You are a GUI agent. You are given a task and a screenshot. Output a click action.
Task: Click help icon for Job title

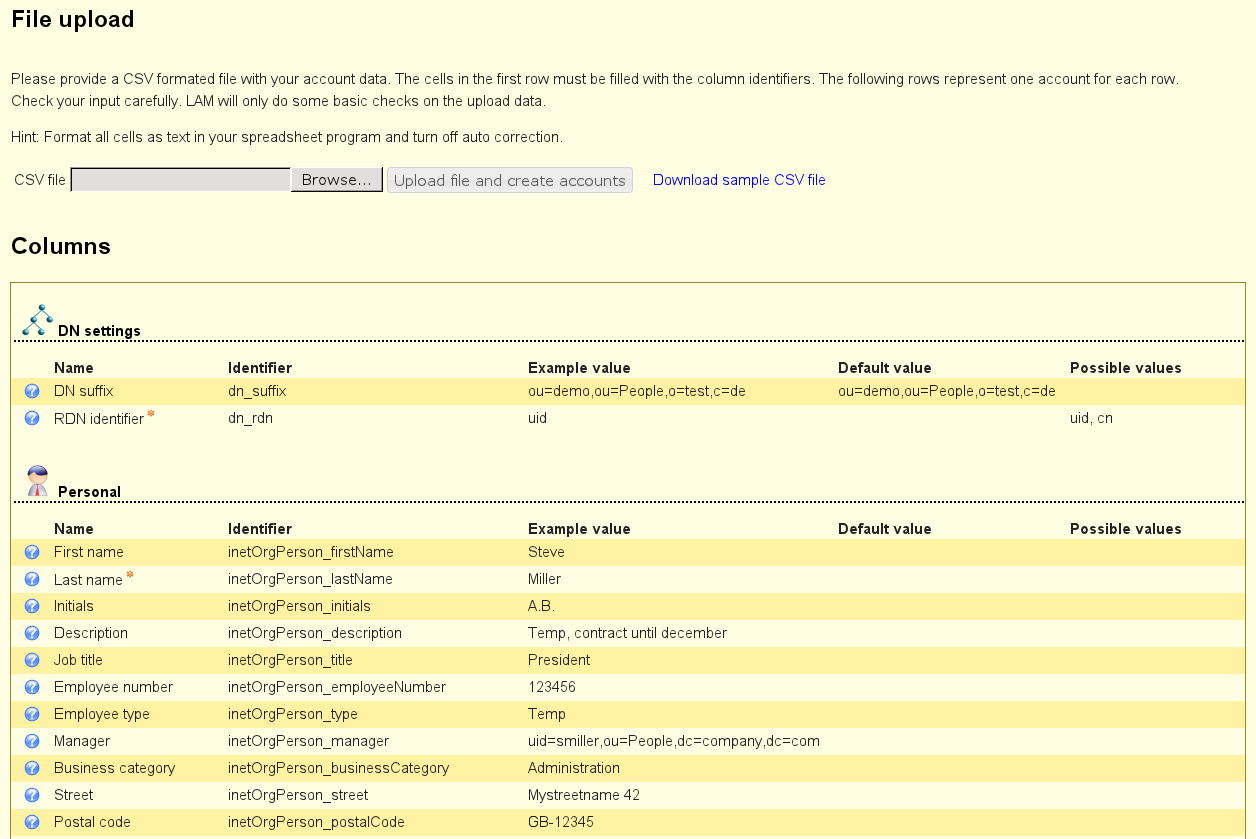32,660
